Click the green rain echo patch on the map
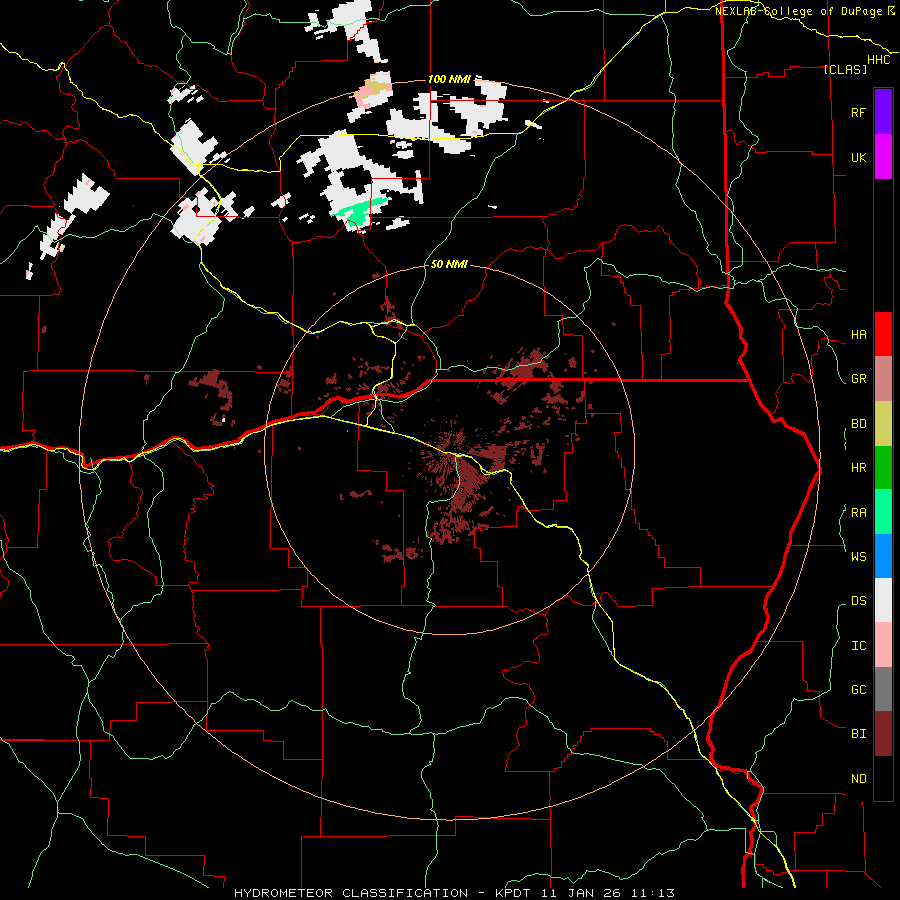Image resolution: width=900 pixels, height=900 pixels. click(x=358, y=212)
